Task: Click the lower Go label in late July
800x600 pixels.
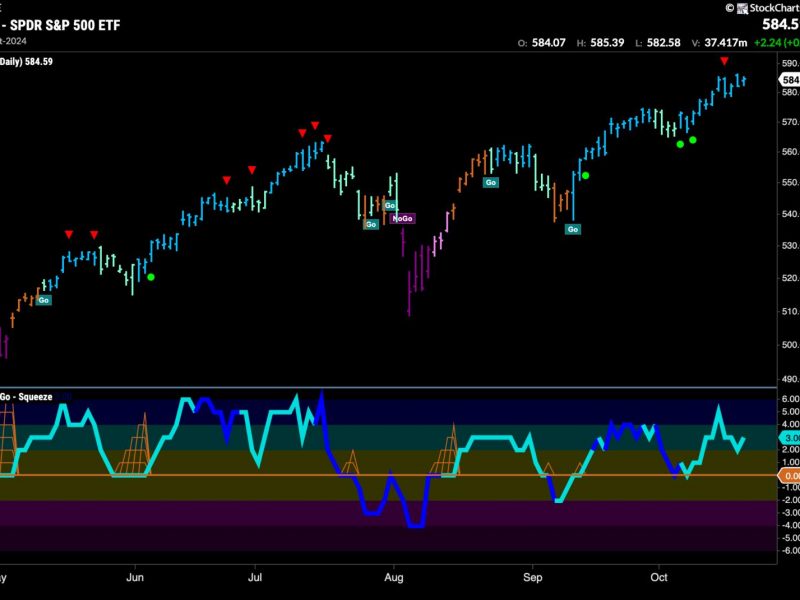Action: click(x=371, y=224)
